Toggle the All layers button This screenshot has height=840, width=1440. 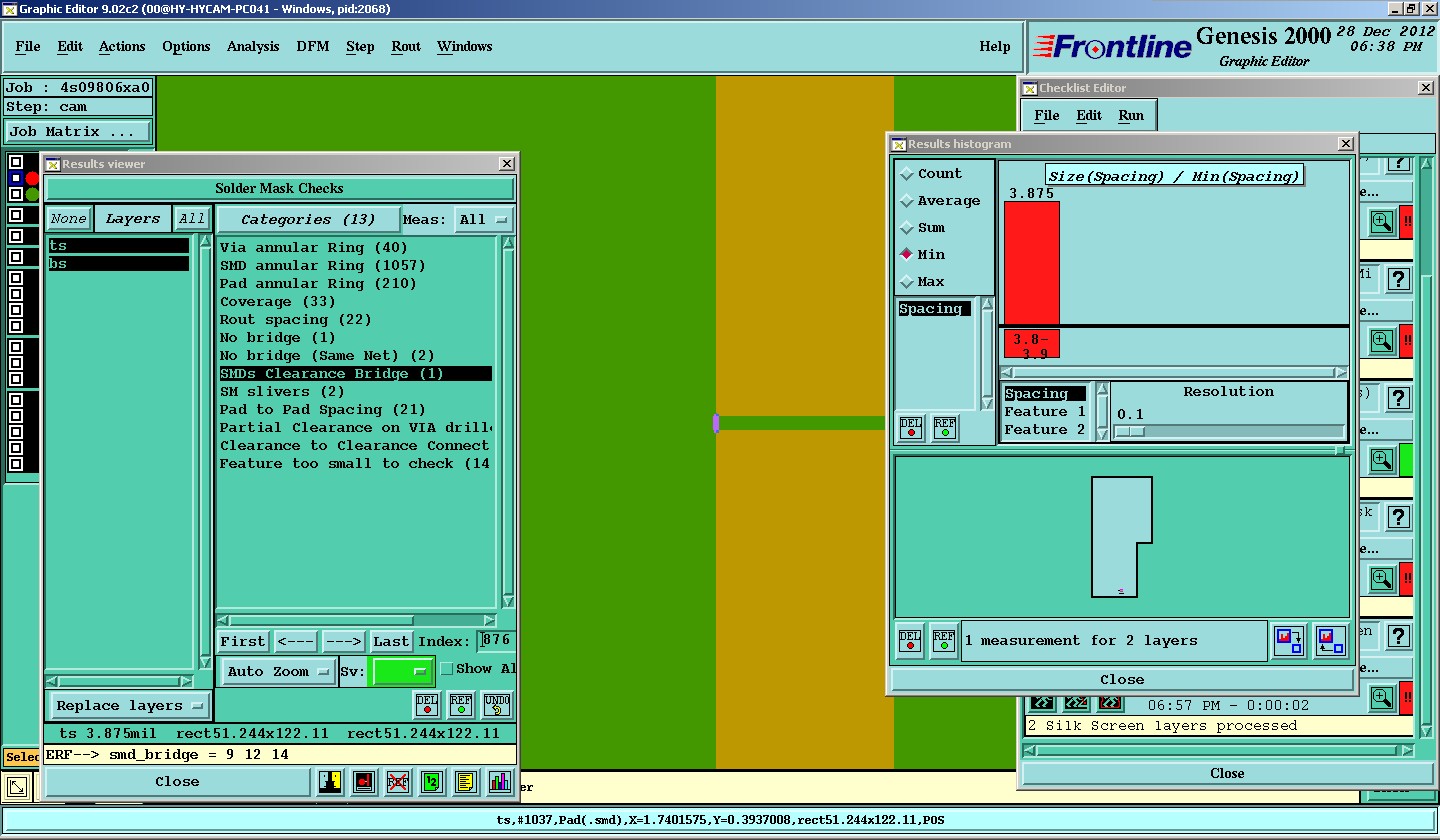tap(191, 219)
